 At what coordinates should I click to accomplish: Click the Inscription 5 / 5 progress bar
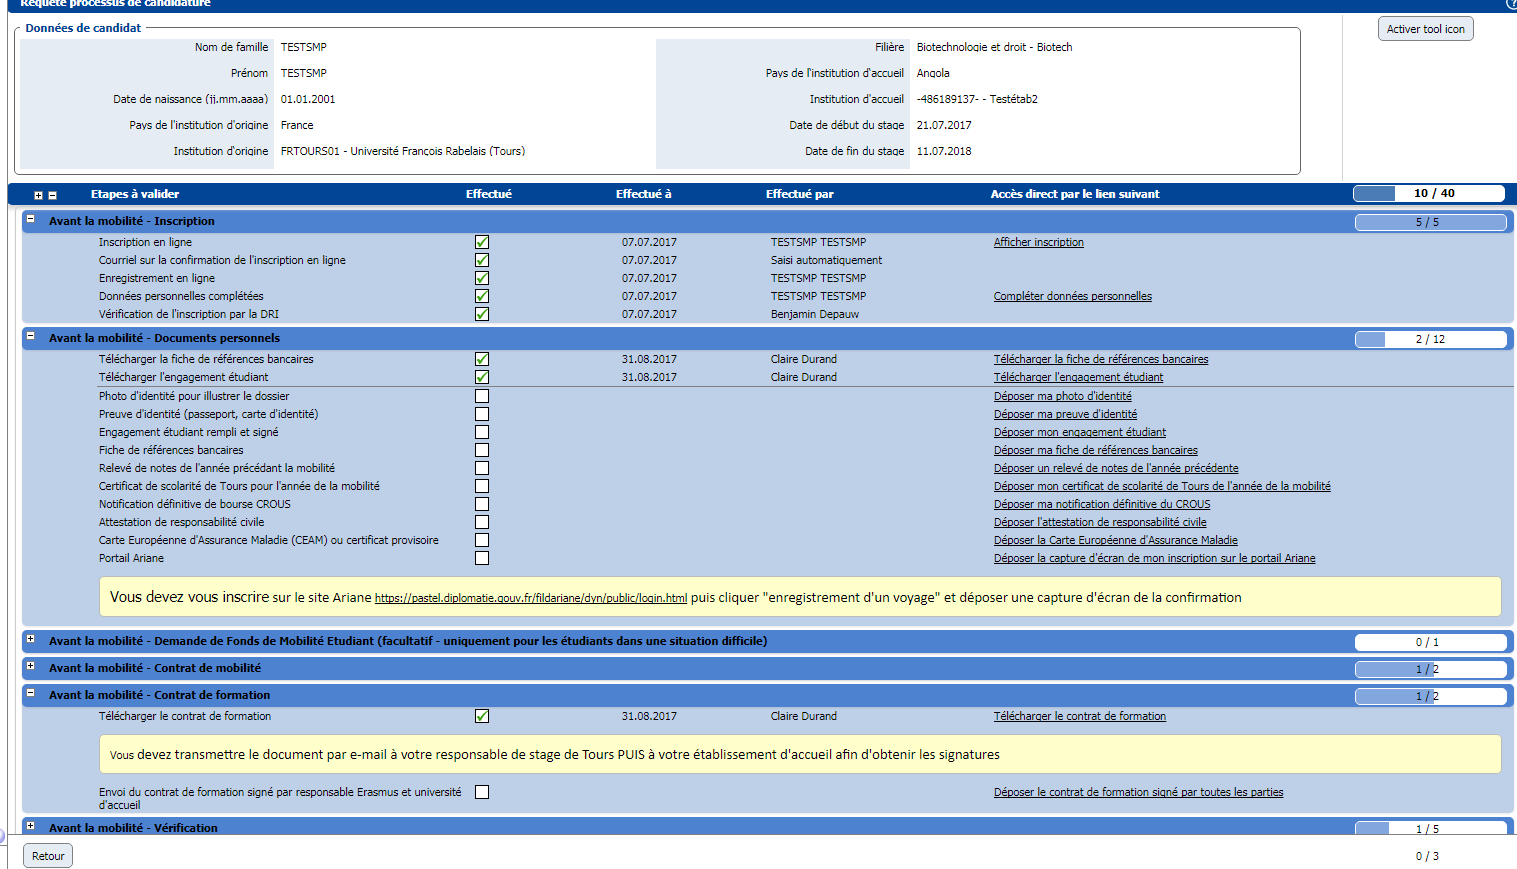[1430, 222]
